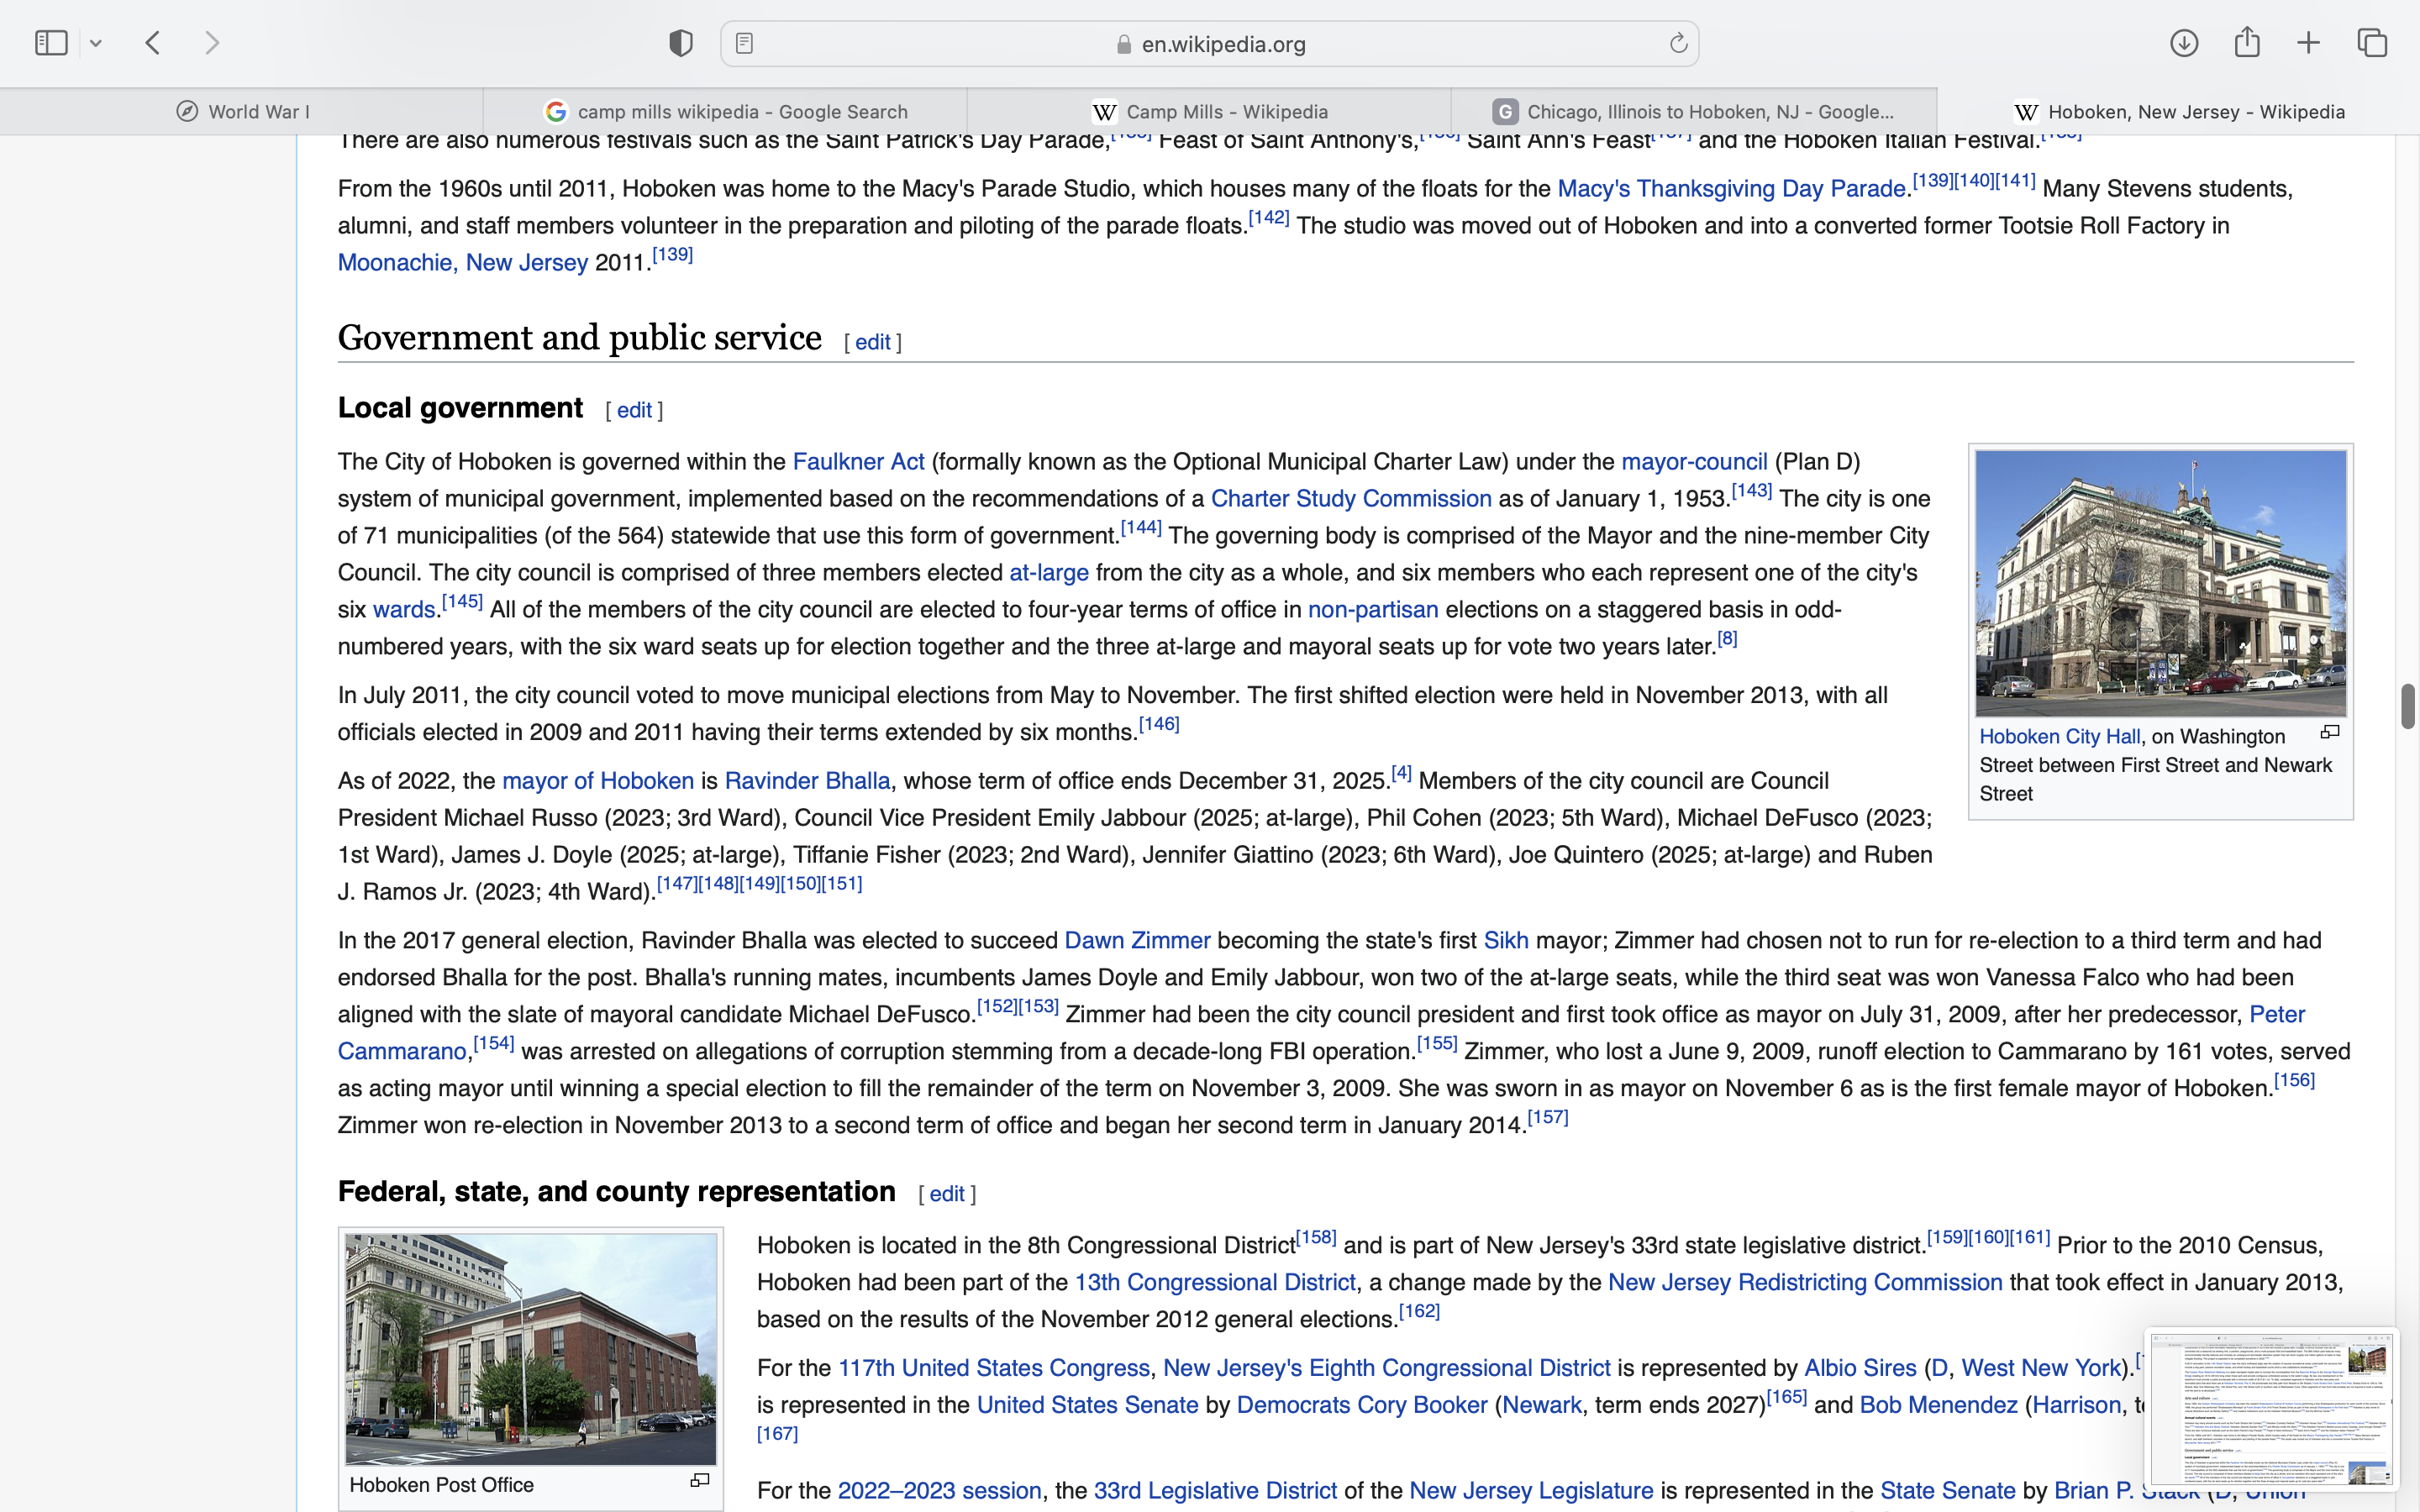Add a new tab with plus icon
This screenshot has height=1512, width=2420.
tap(2309, 43)
